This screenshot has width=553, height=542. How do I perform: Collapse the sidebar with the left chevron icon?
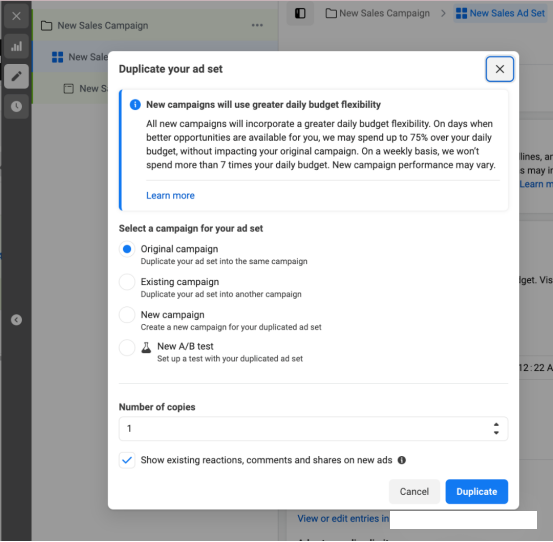click(x=16, y=320)
